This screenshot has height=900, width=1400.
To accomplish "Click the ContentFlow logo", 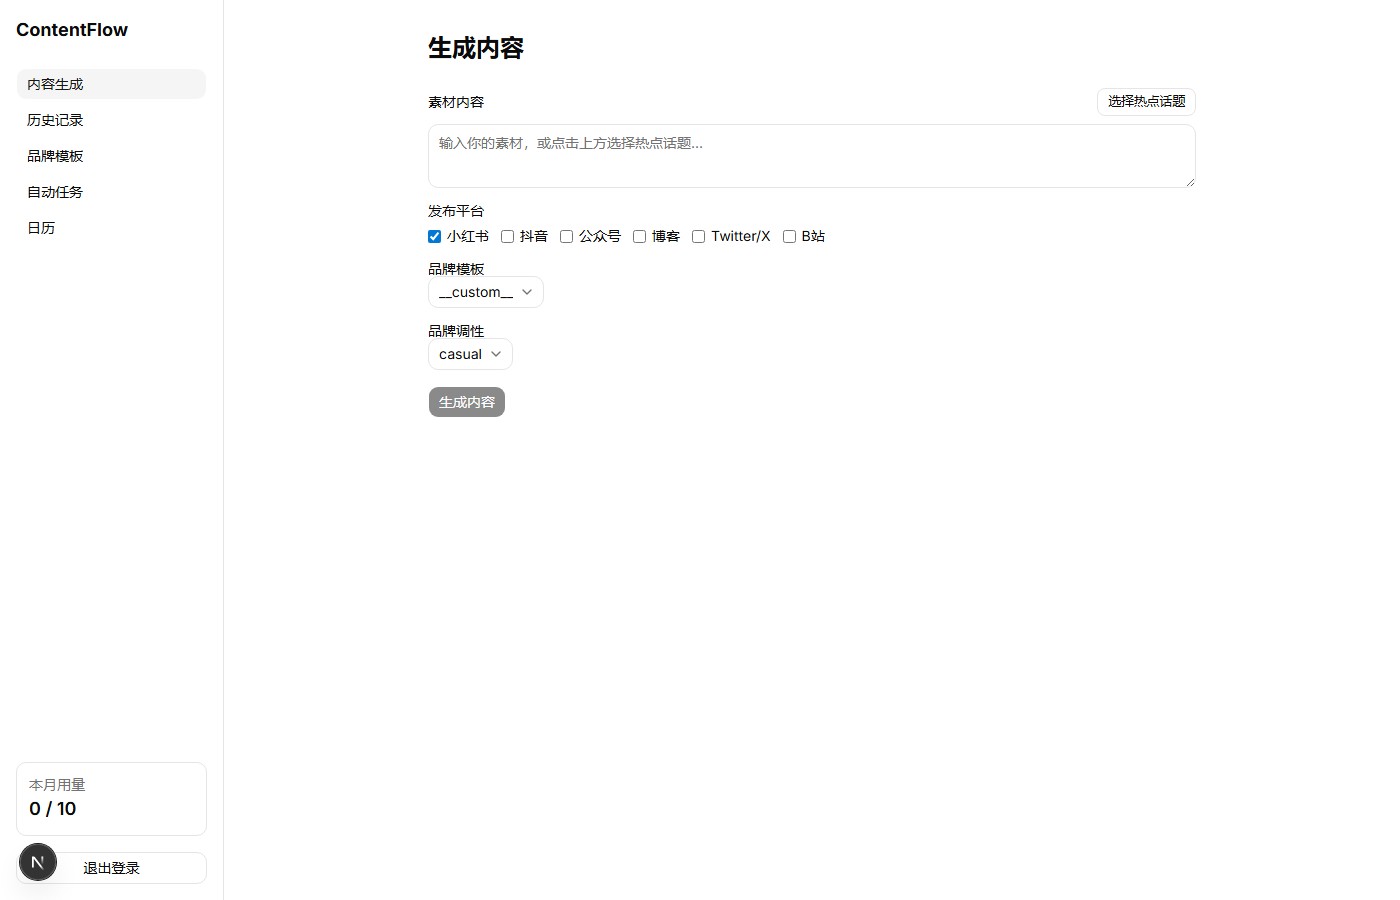I will pos(71,30).
